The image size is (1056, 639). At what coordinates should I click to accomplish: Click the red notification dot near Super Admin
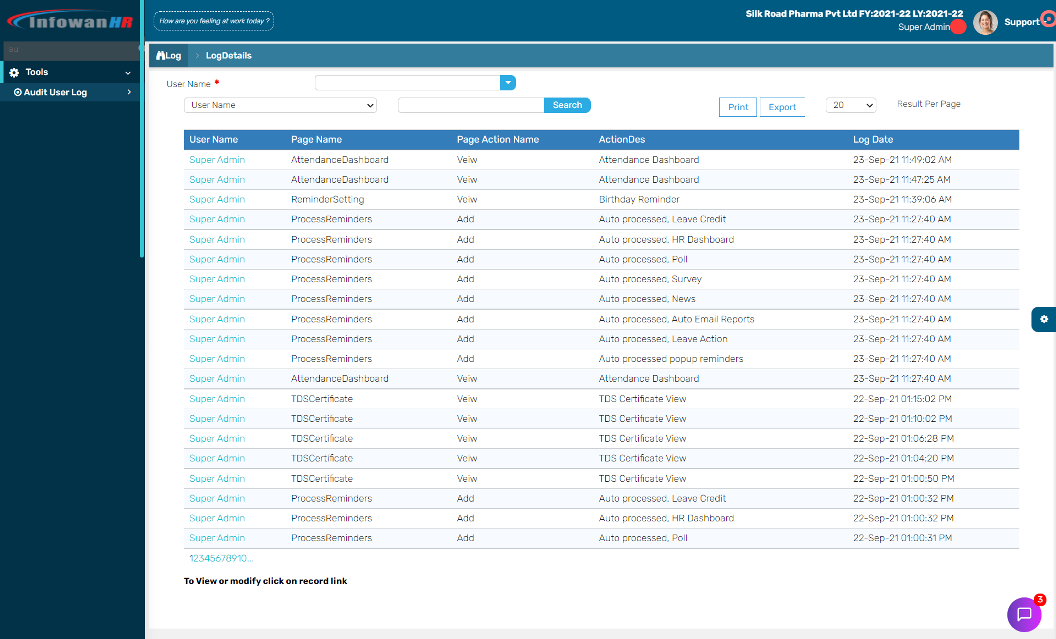[958, 27]
